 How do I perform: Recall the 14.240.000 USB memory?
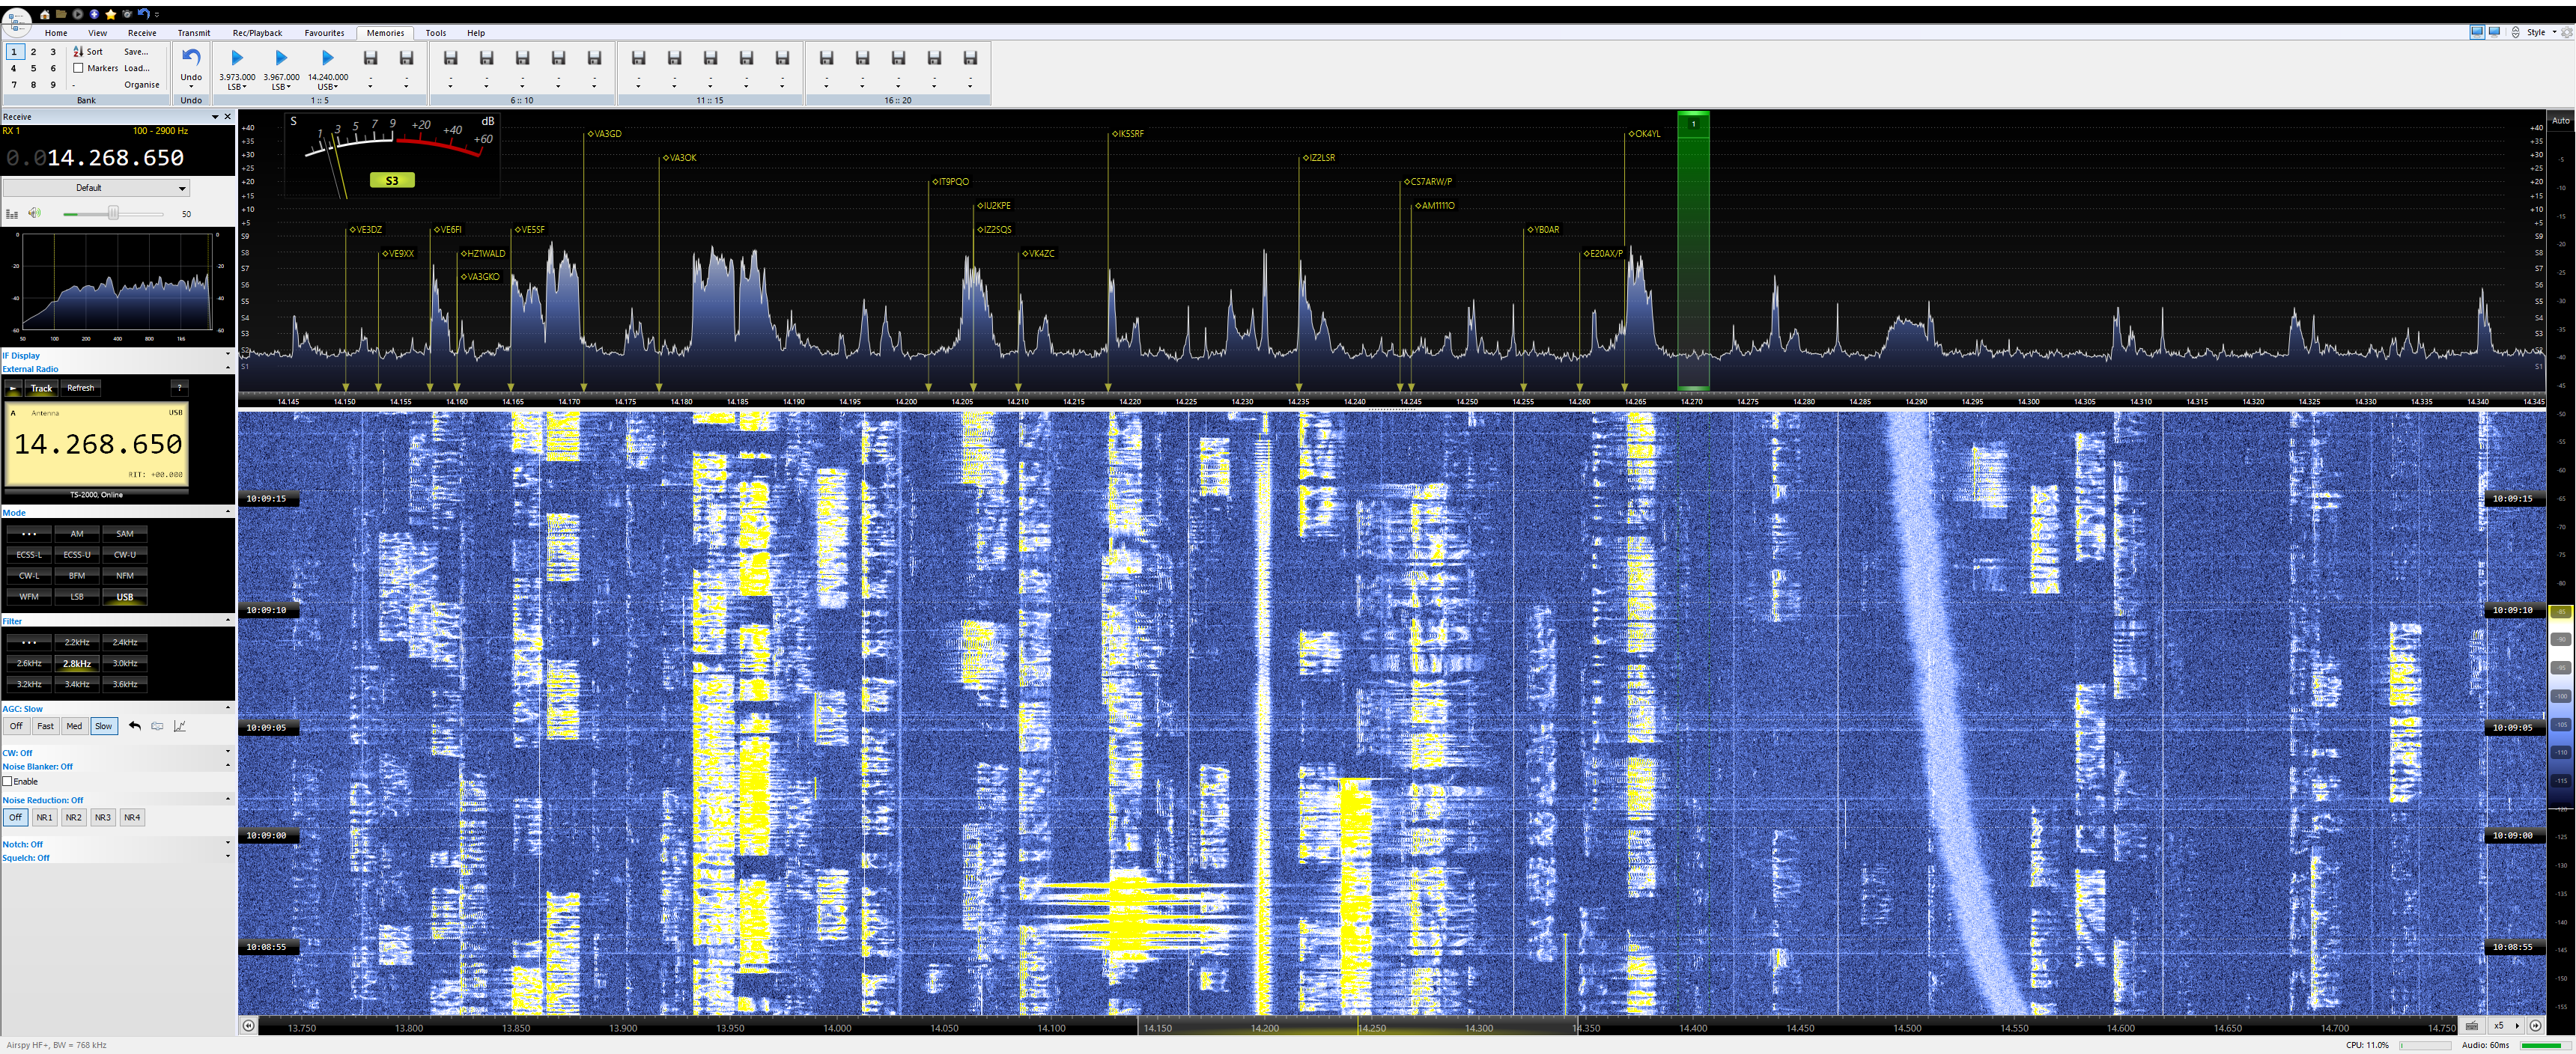[327, 59]
